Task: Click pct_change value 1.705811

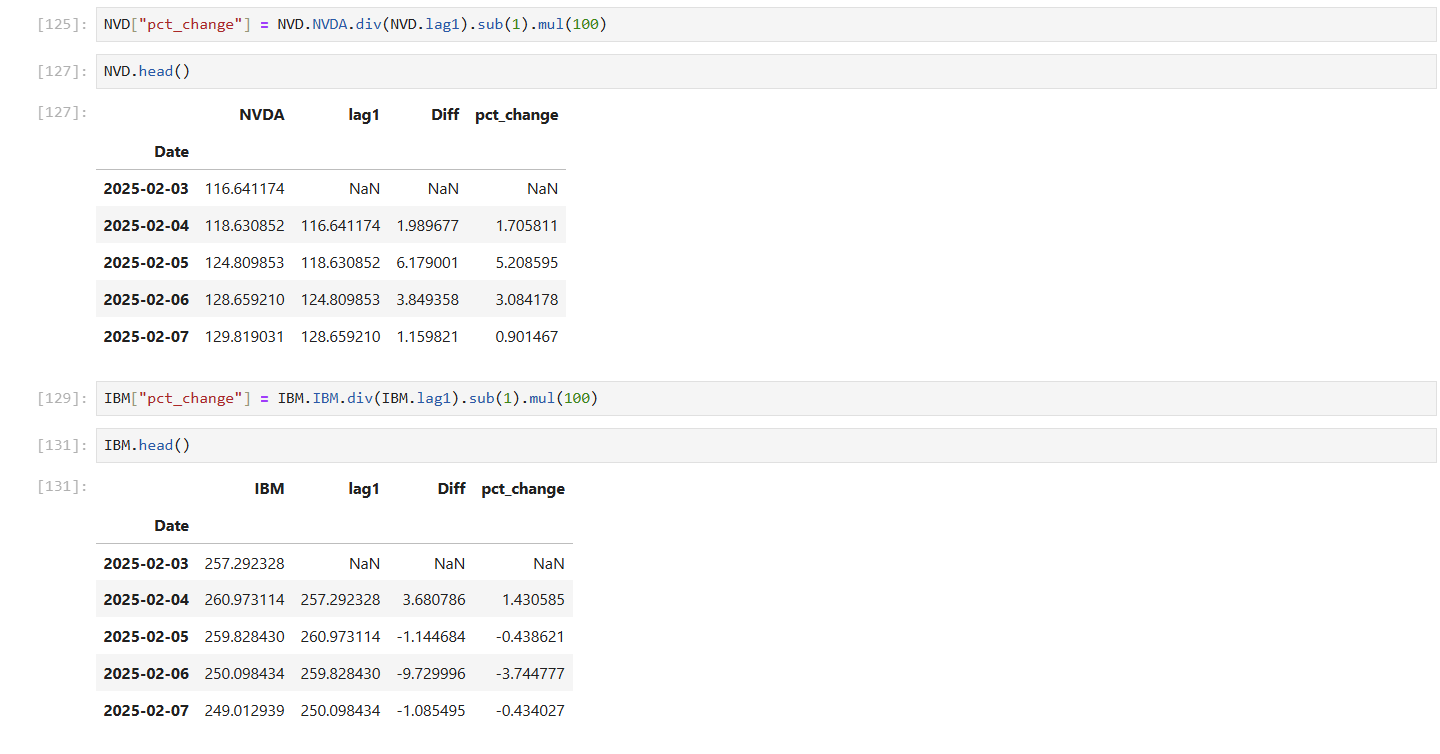Action: coord(527,225)
